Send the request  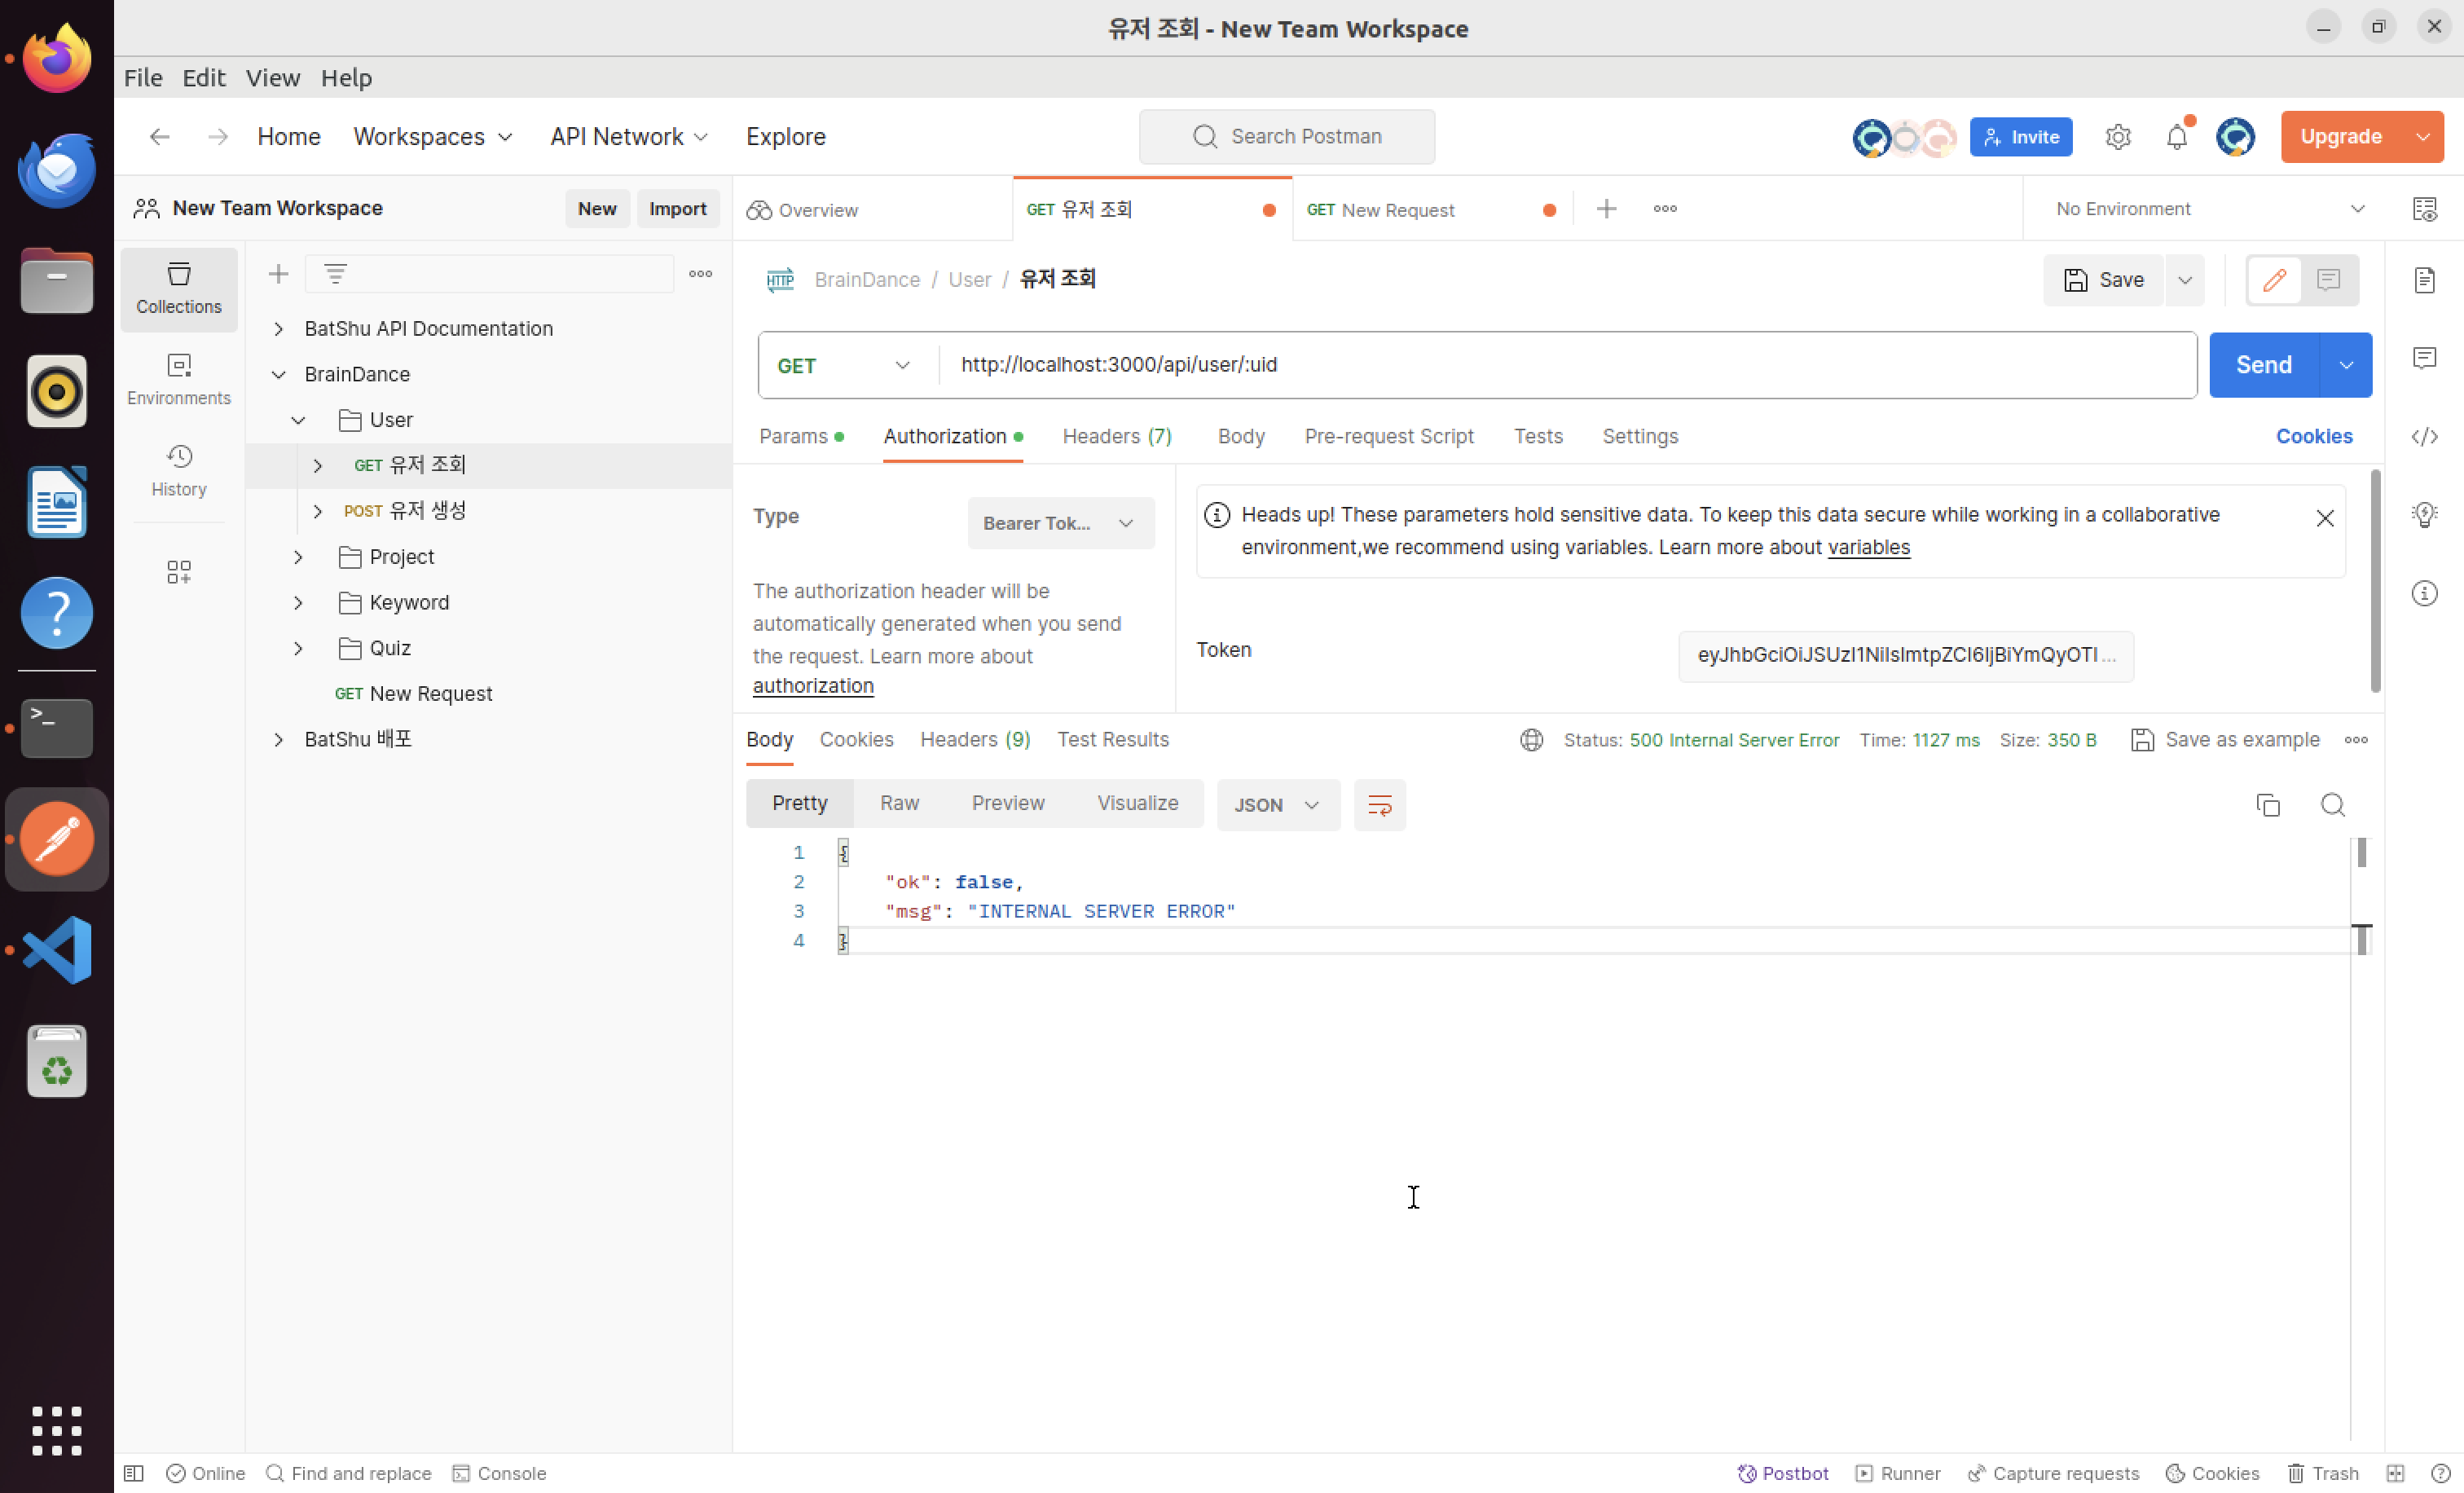click(x=2263, y=365)
